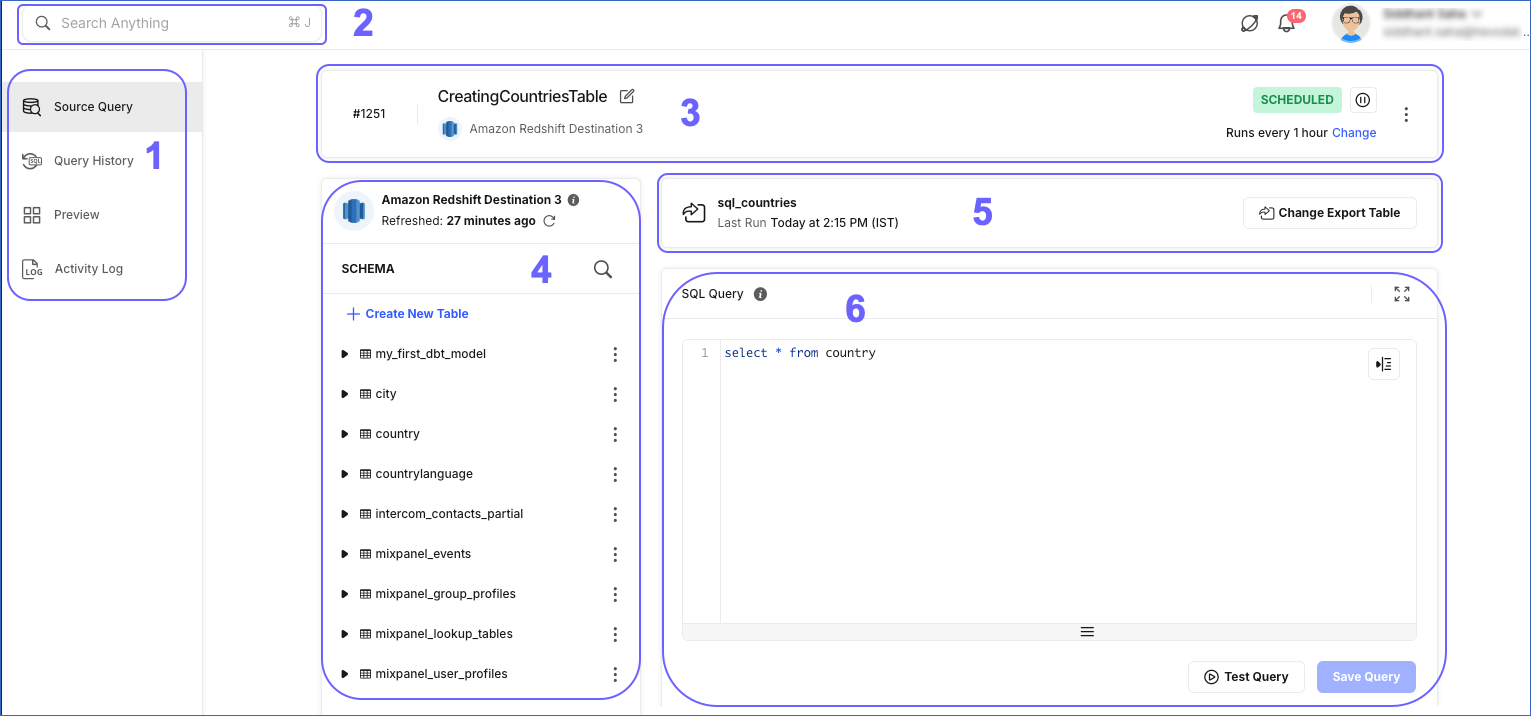This screenshot has height=716, width=1531.
Task: Refresh the Amazon Redshift Destination 3 schema
Action: pyautogui.click(x=548, y=221)
